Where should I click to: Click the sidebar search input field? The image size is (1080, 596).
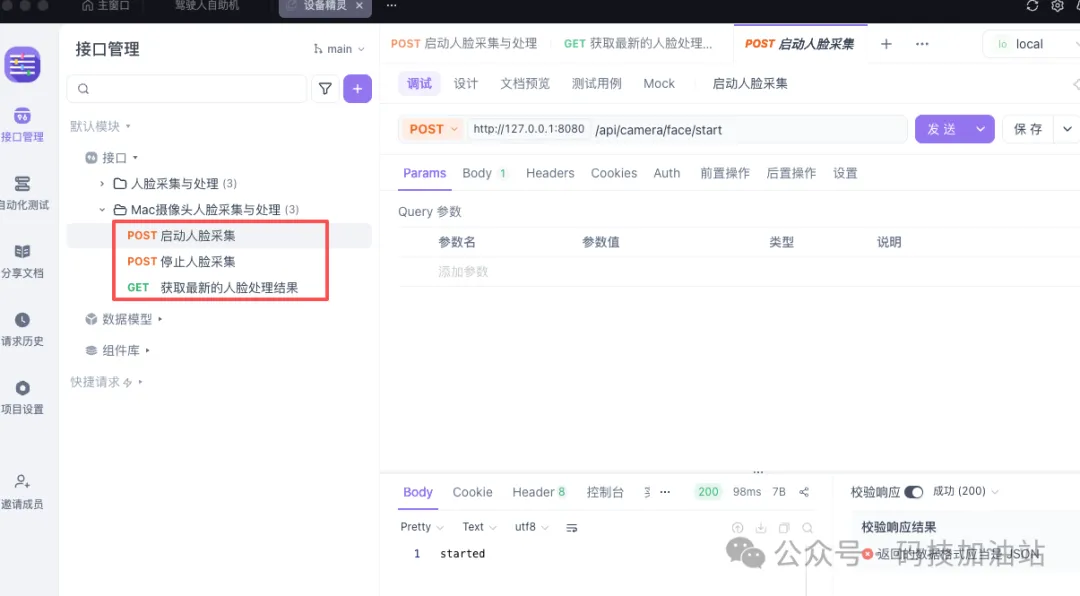coord(187,88)
